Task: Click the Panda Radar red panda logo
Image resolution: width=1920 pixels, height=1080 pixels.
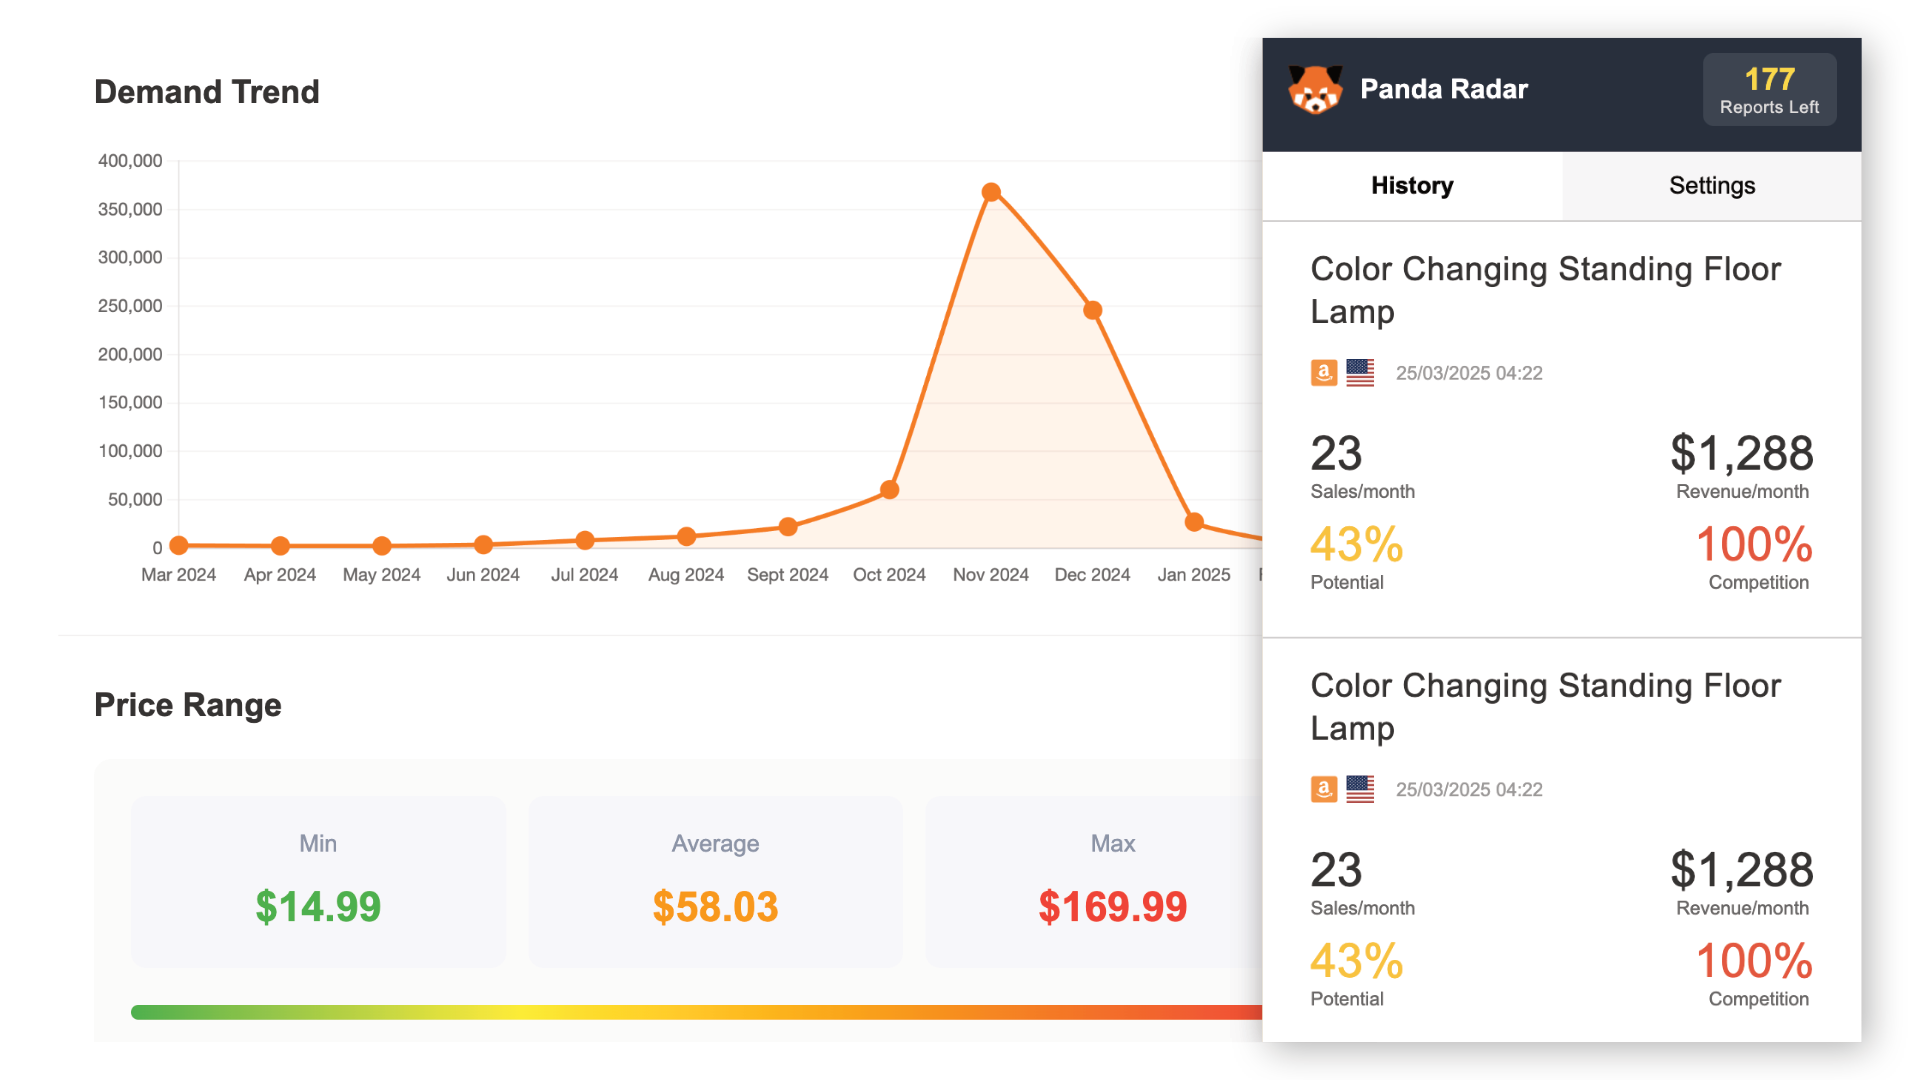Action: coord(1315,90)
